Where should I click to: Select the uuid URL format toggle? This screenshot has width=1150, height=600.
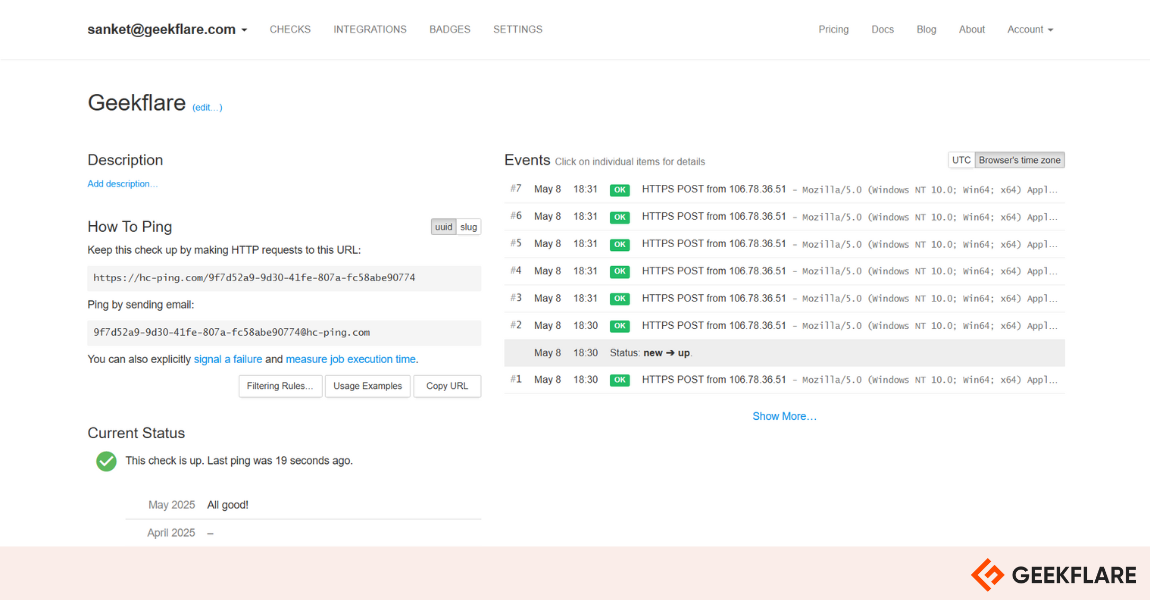(444, 227)
